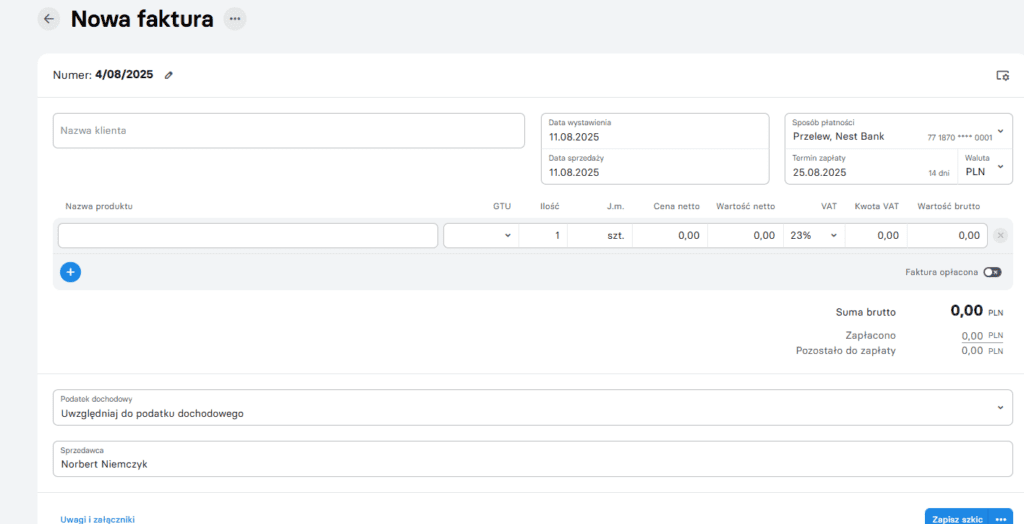This screenshot has width=1024, height=524.
Task: Click the Nazwa klienta input field
Action: point(288,131)
